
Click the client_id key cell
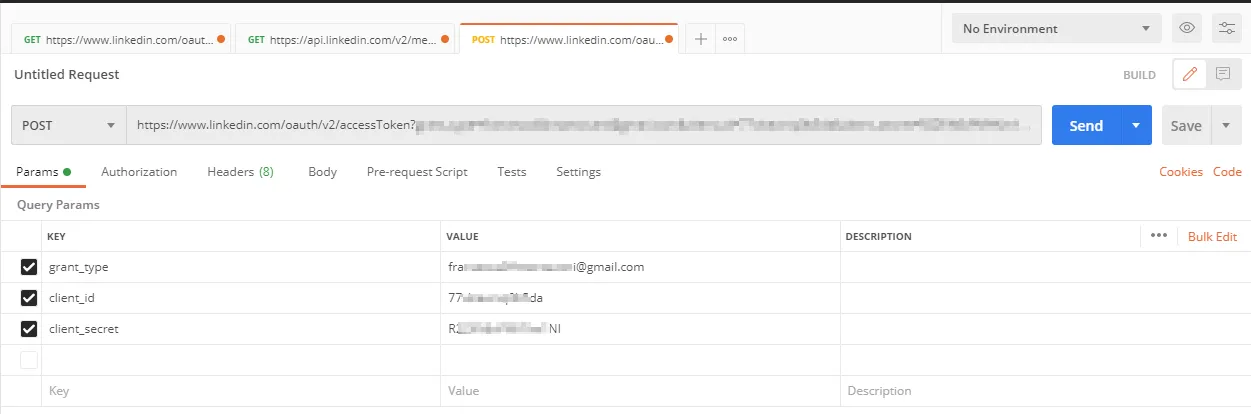241,298
